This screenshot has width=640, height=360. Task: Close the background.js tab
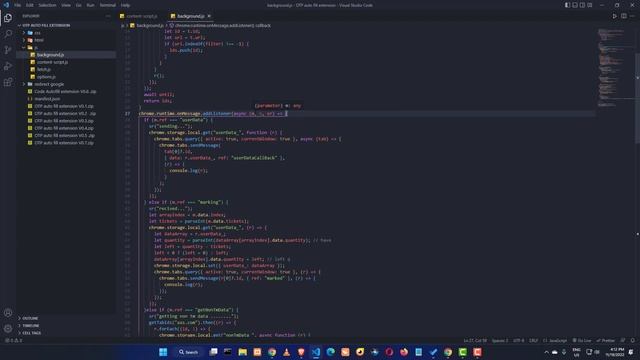point(209,16)
